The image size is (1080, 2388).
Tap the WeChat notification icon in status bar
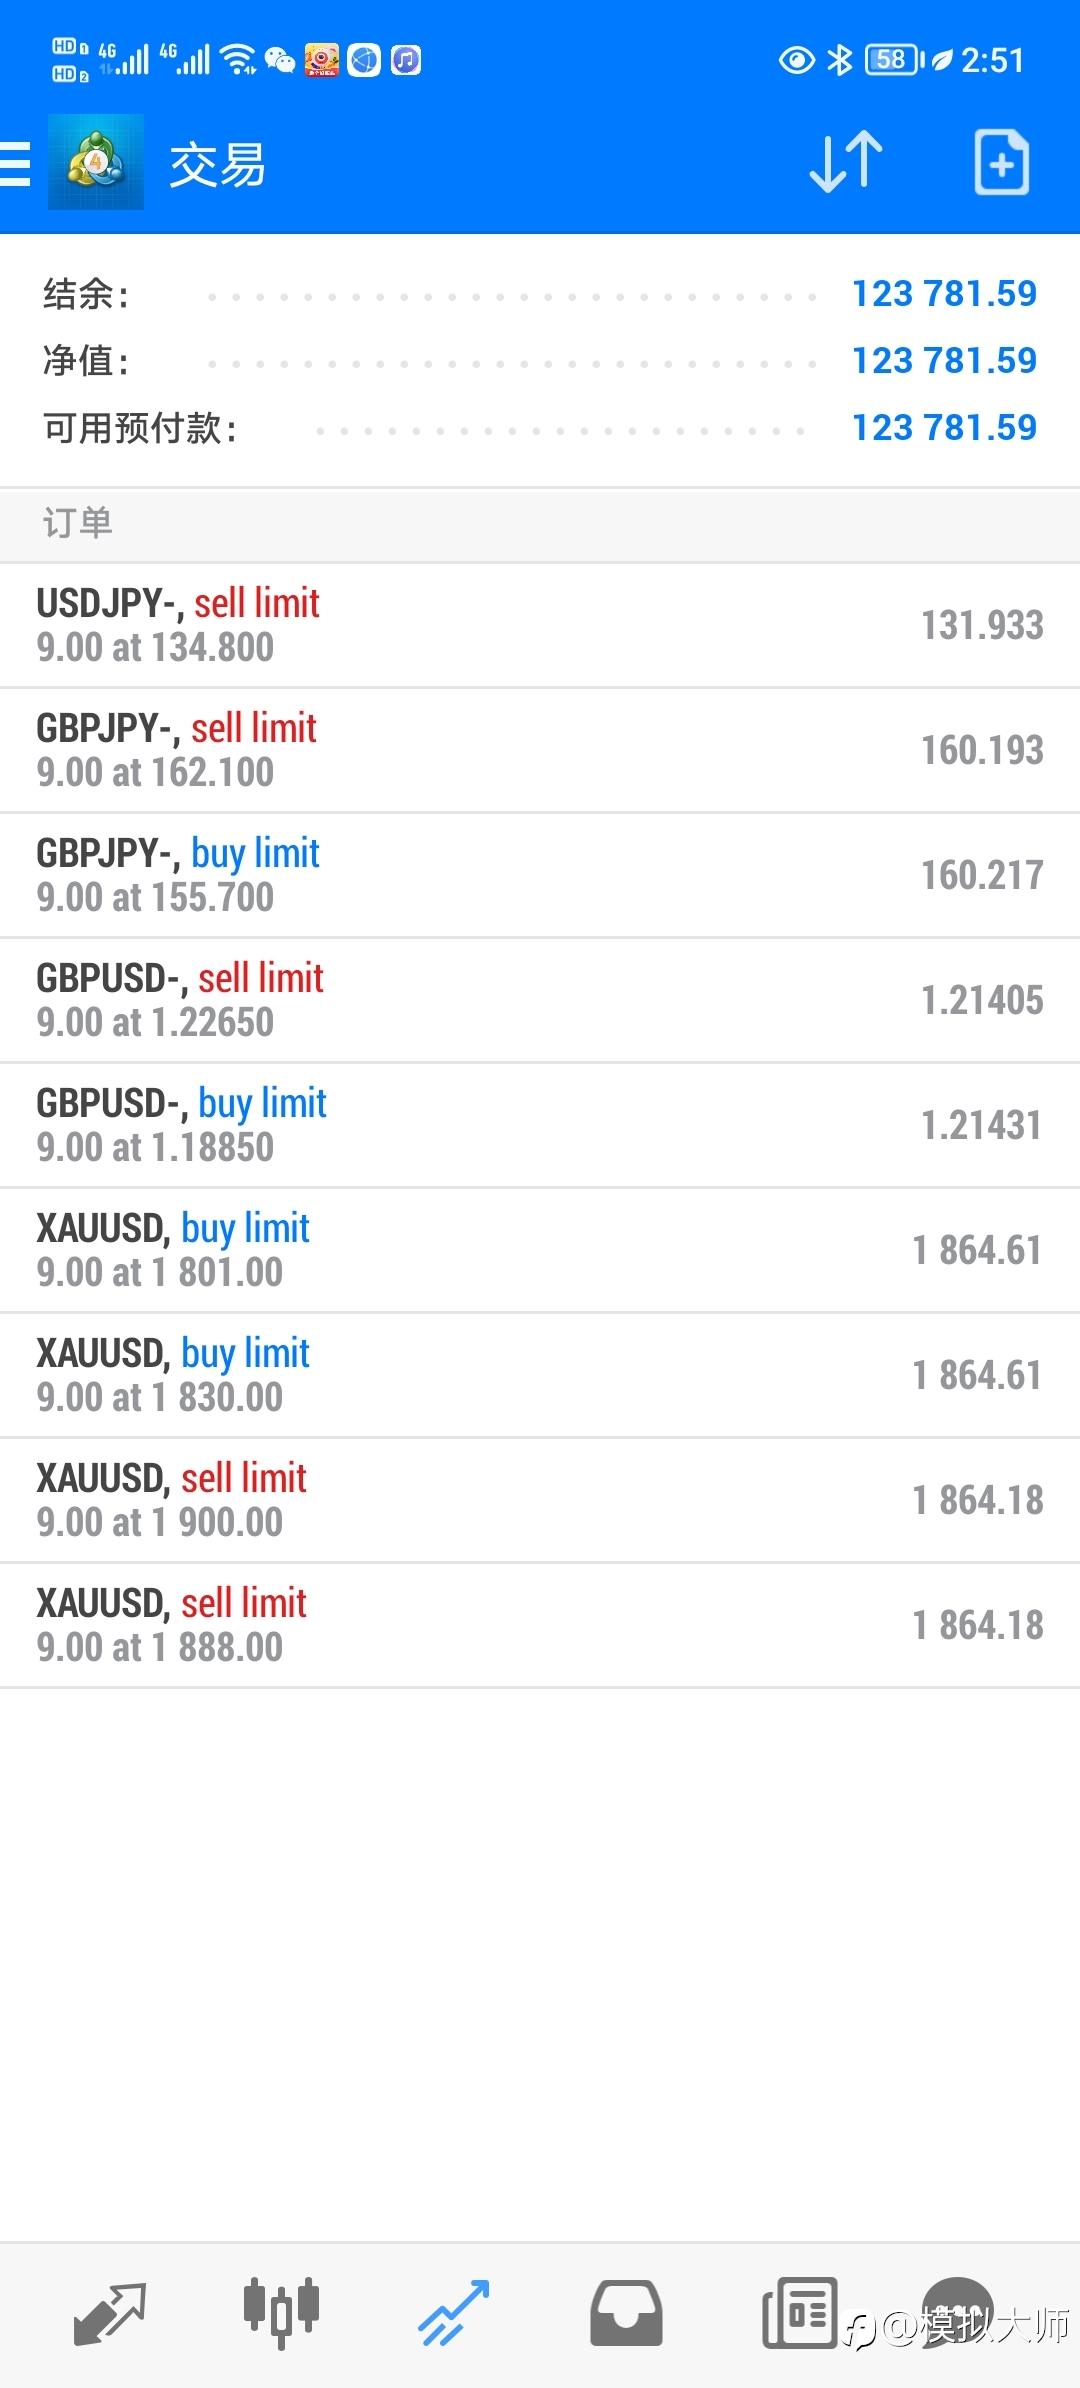click(280, 61)
